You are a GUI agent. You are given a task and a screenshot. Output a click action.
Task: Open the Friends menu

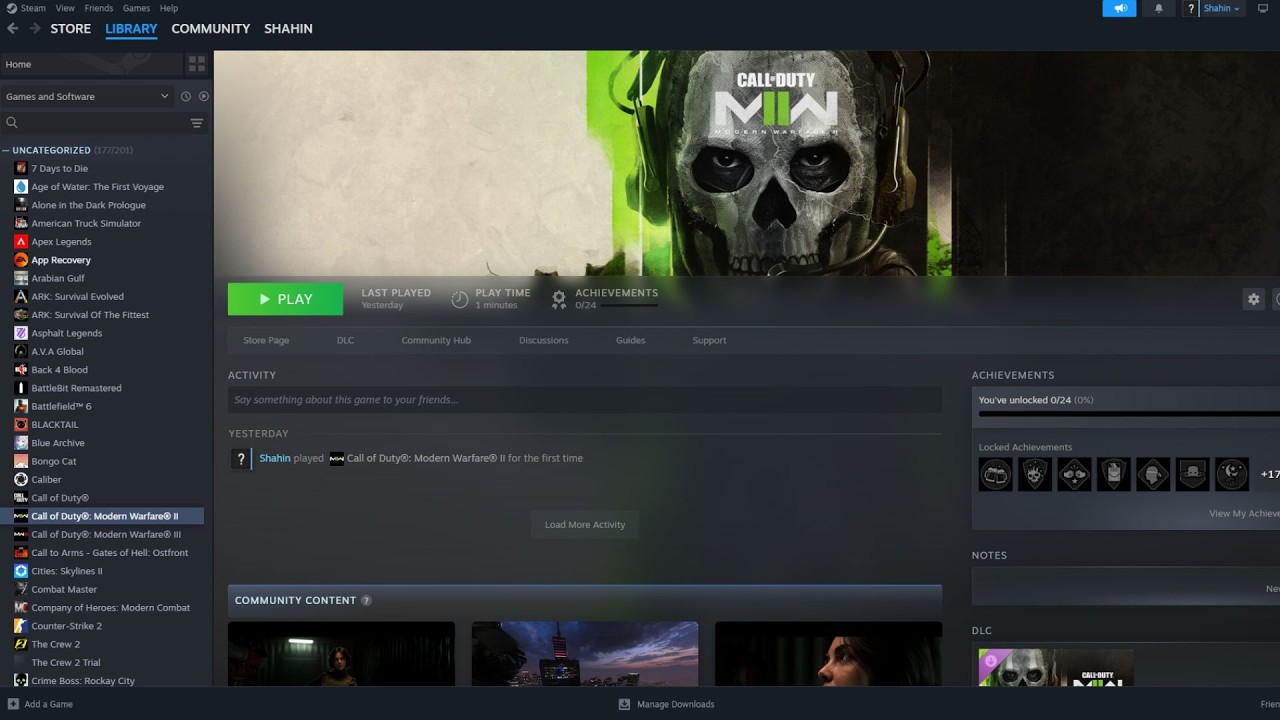[98, 8]
